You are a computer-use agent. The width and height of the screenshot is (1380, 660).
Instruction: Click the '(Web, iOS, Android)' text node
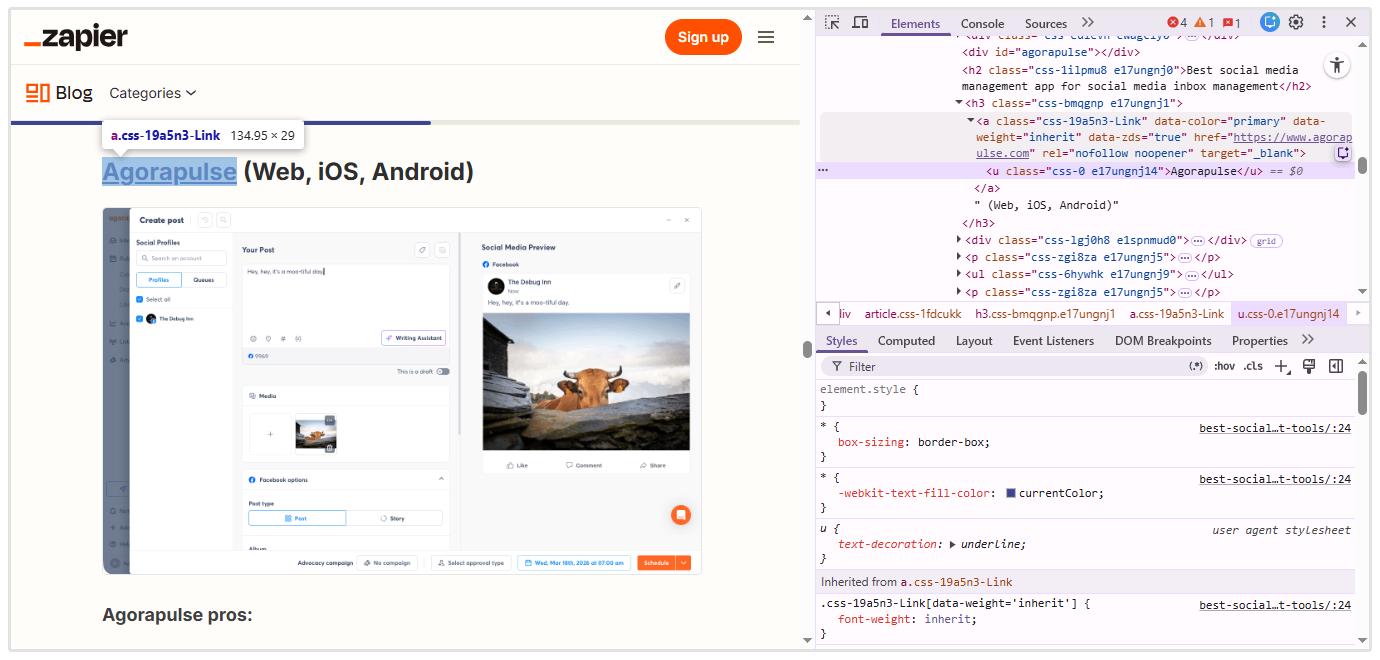pos(1046,205)
